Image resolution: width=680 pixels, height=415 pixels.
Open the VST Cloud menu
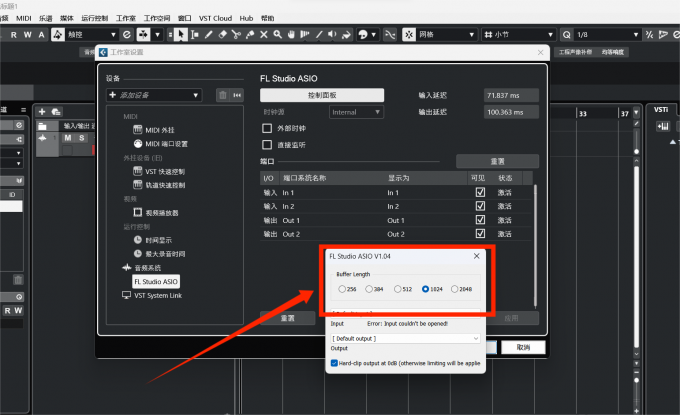pos(216,18)
